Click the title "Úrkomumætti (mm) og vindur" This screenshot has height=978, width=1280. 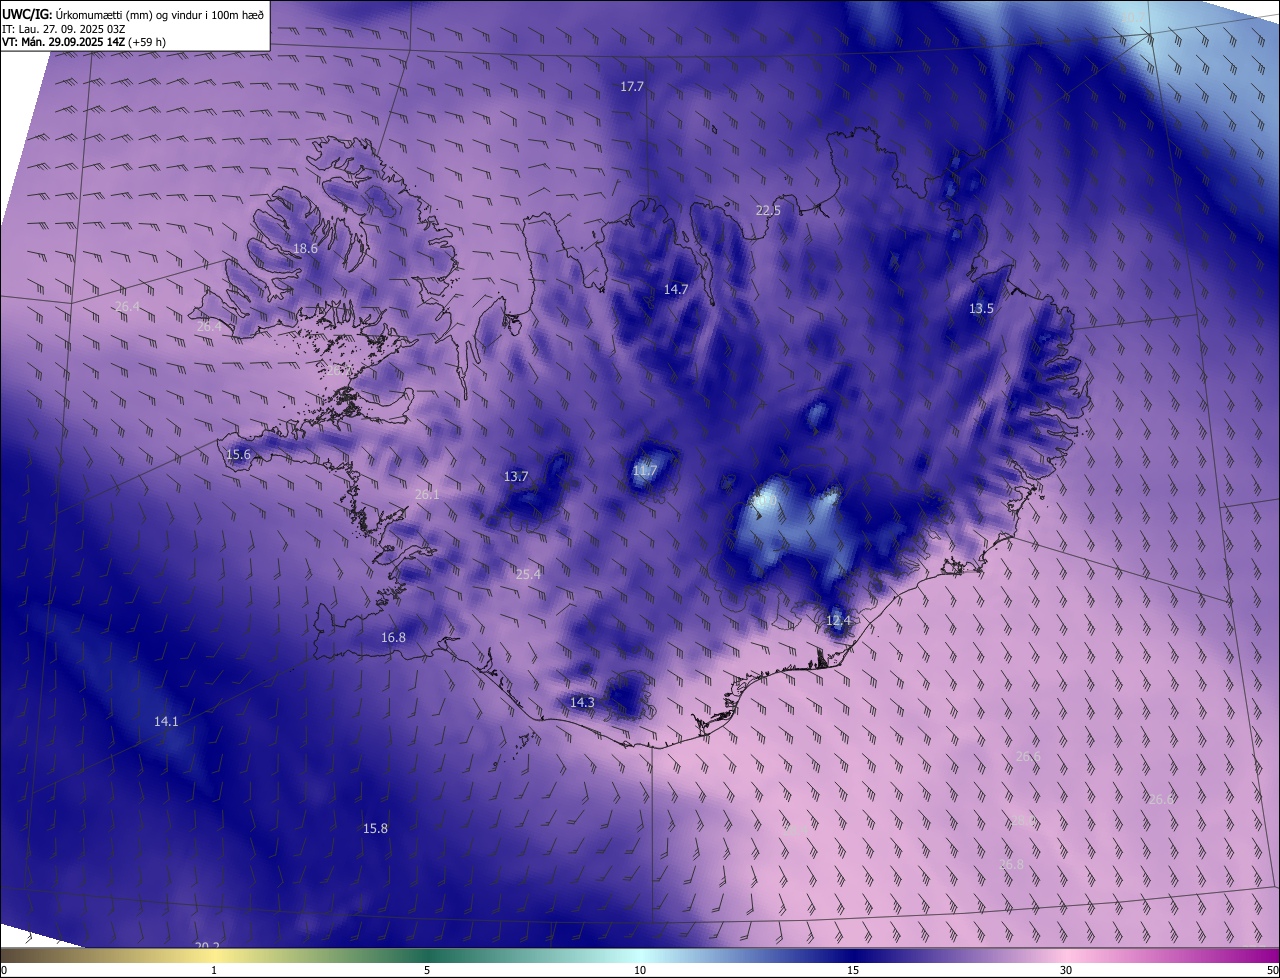point(131,14)
